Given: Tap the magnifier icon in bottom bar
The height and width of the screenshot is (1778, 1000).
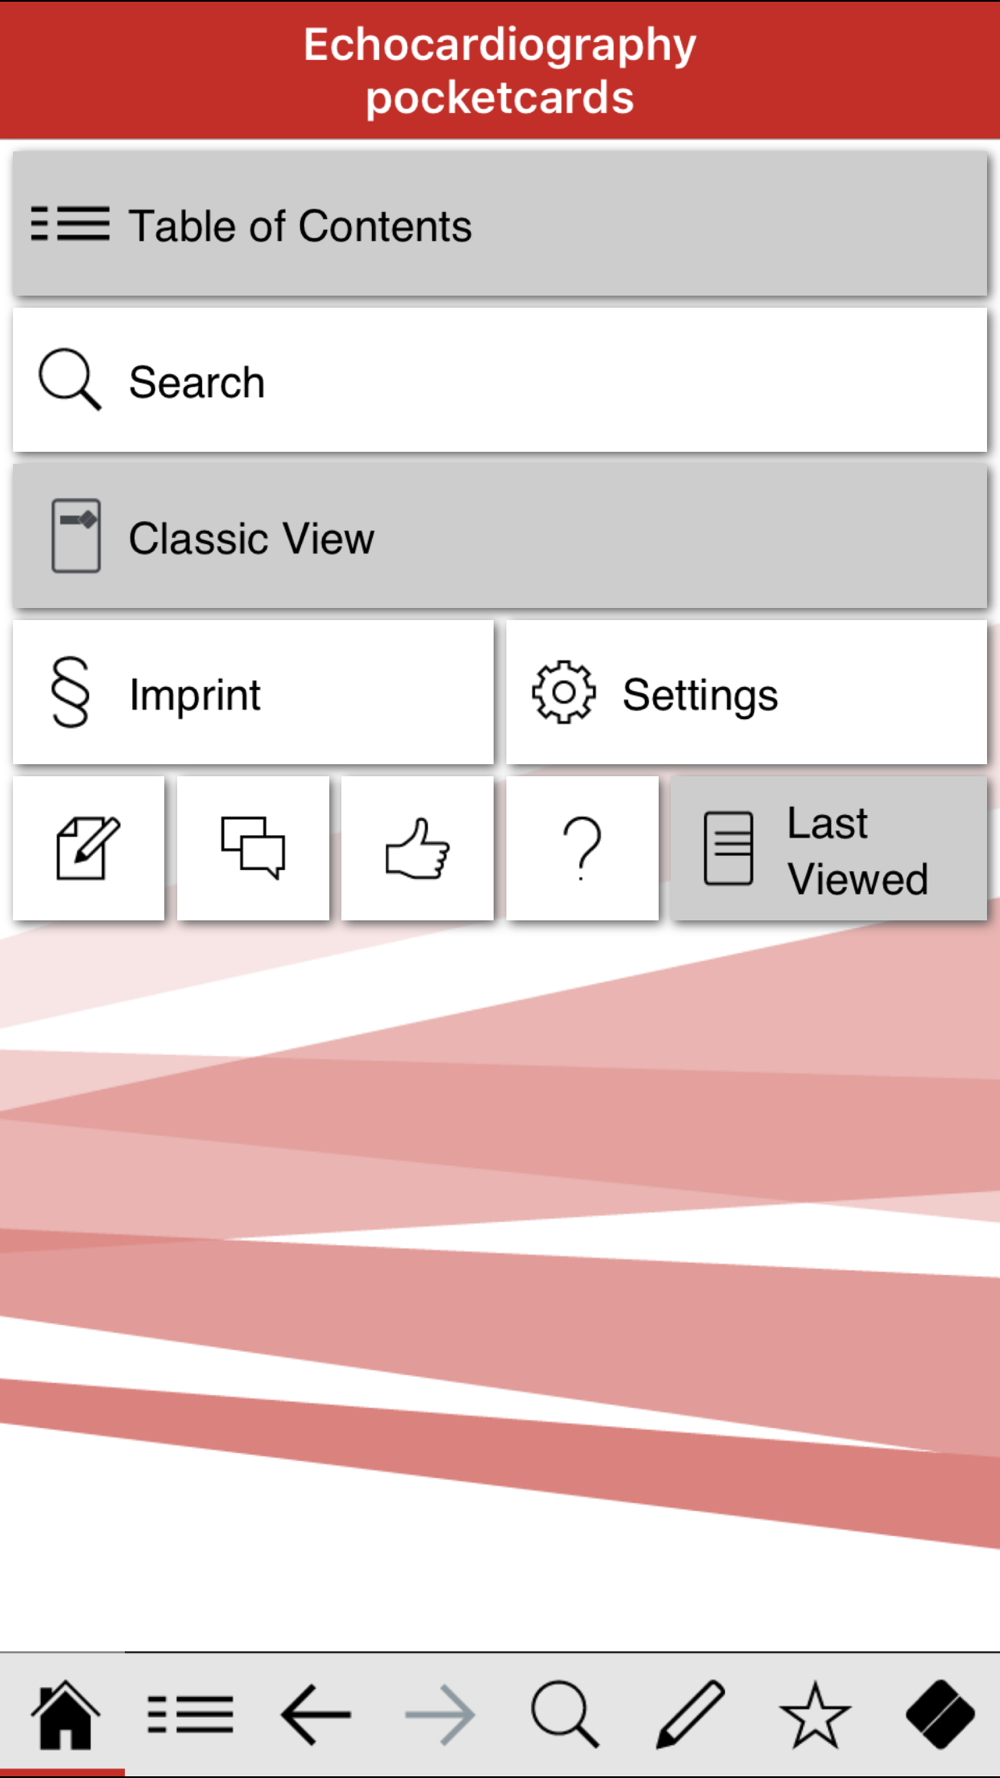Looking at the screenshot, I should coord(565,1715).
